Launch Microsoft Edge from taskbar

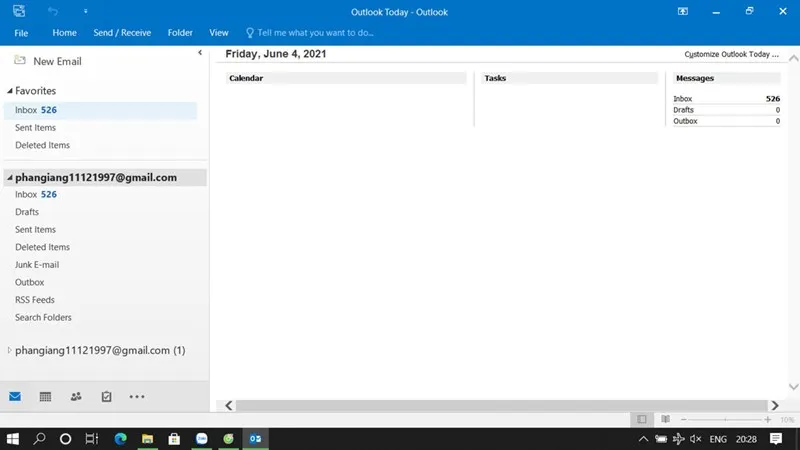pos(120,439)
